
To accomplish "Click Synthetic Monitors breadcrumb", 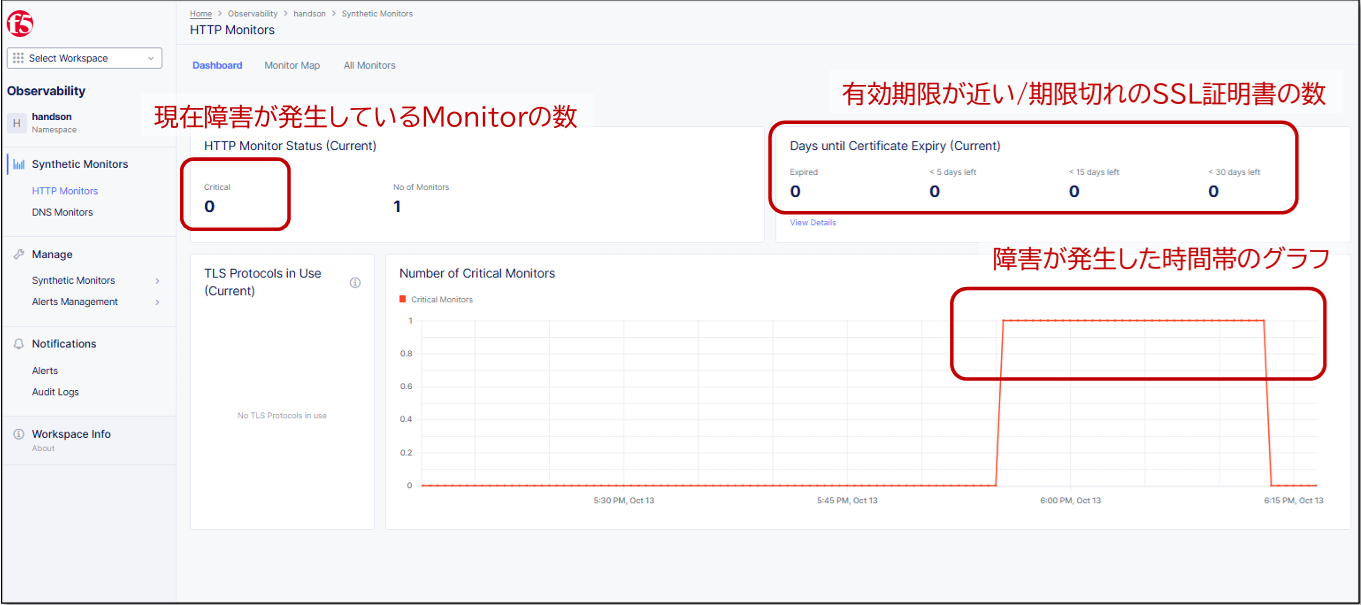I will tap(377, 14).
